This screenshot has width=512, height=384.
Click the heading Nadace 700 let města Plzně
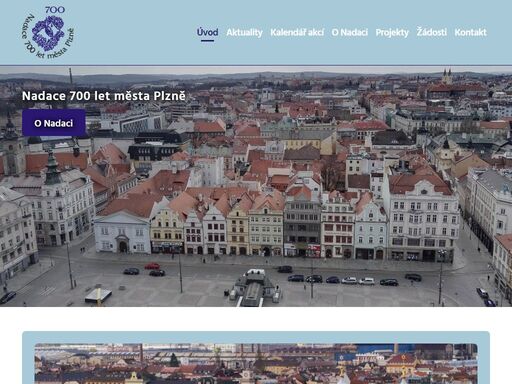(x=104, y=96)
